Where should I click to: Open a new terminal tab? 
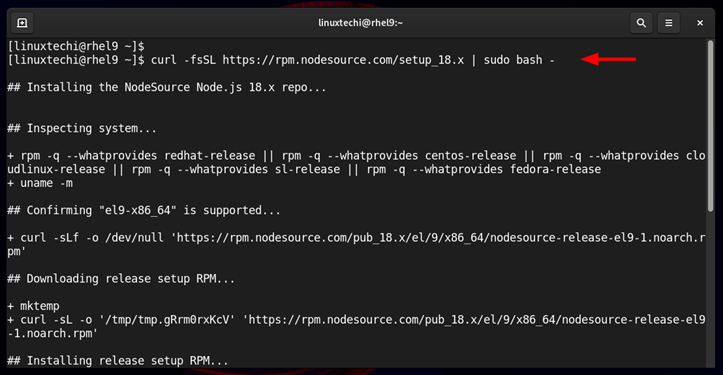coord(22,23)
